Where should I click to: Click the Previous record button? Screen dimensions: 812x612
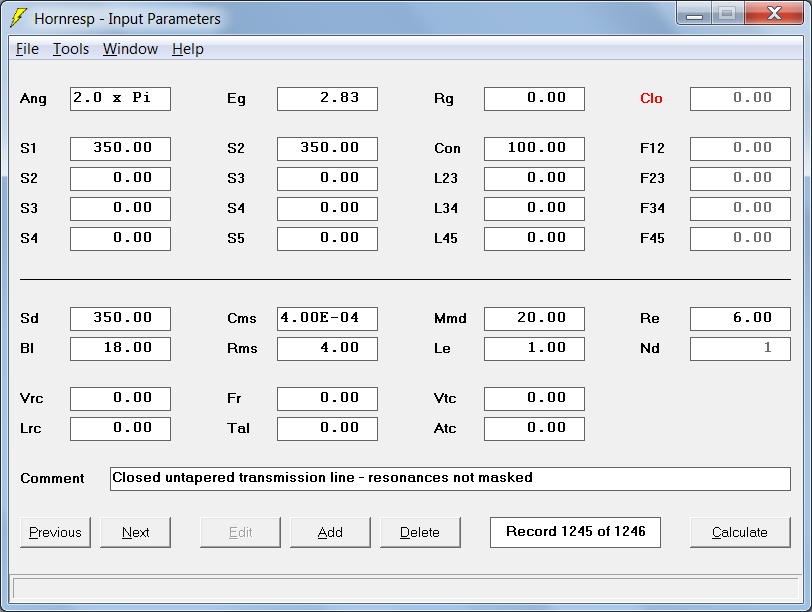[55, 532]
